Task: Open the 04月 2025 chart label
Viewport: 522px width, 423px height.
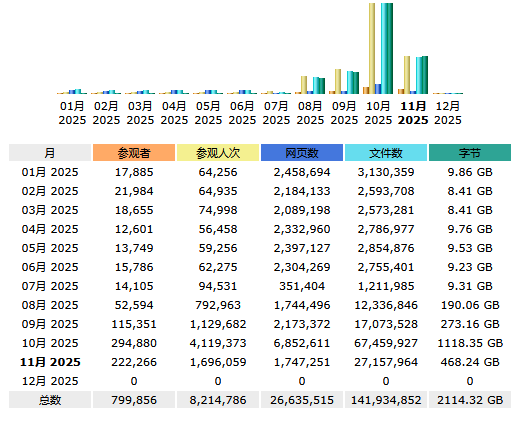Action: [174, 113]
